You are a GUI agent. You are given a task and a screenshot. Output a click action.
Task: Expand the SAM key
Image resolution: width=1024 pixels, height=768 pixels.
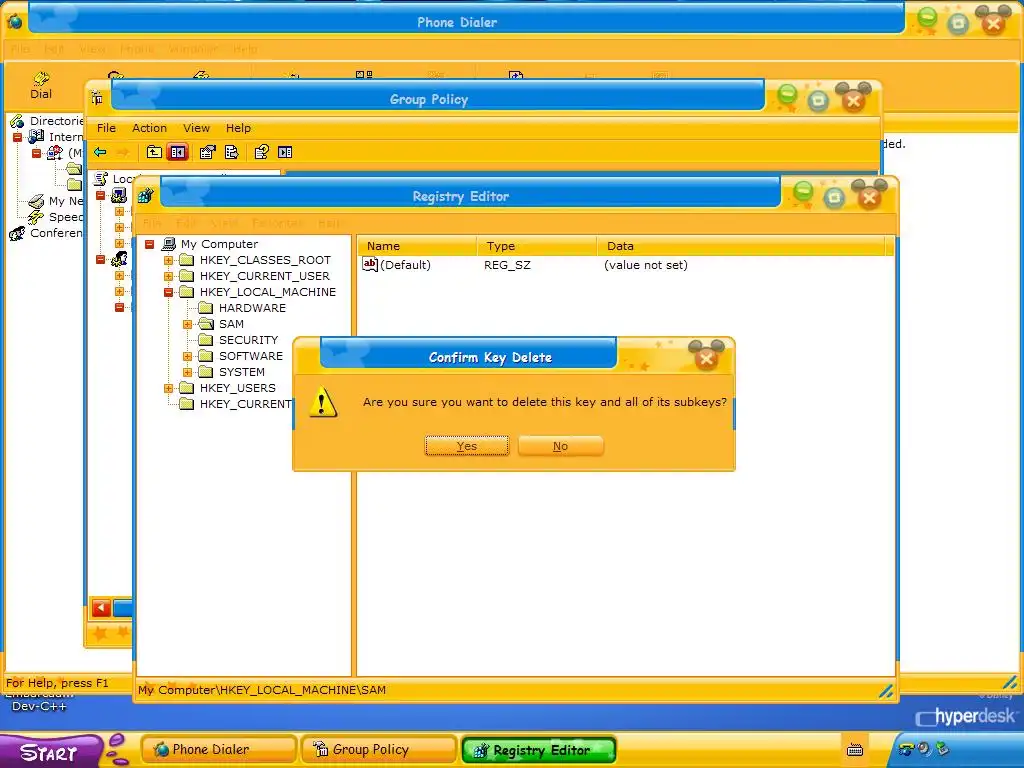pos(187,324)
